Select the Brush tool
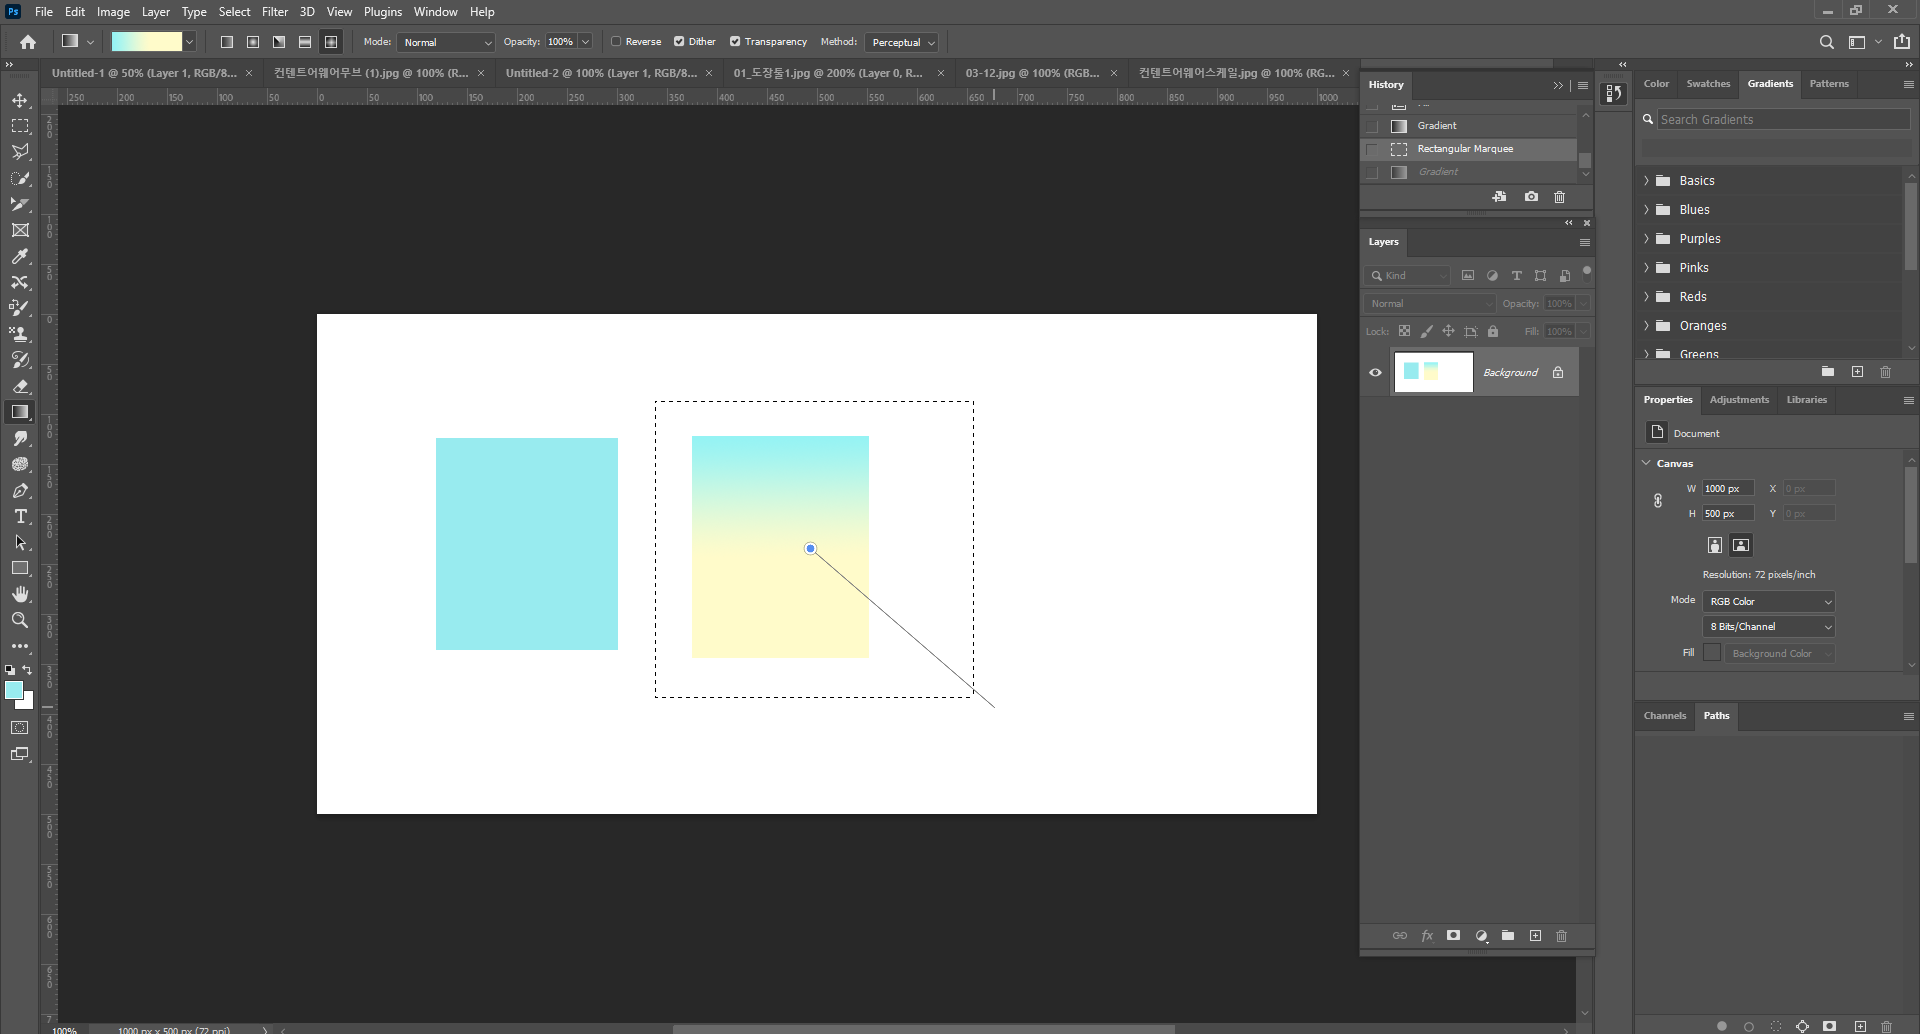This screenshot has height=1034, width=1920. pyautogui.click(x=20, y=308)
